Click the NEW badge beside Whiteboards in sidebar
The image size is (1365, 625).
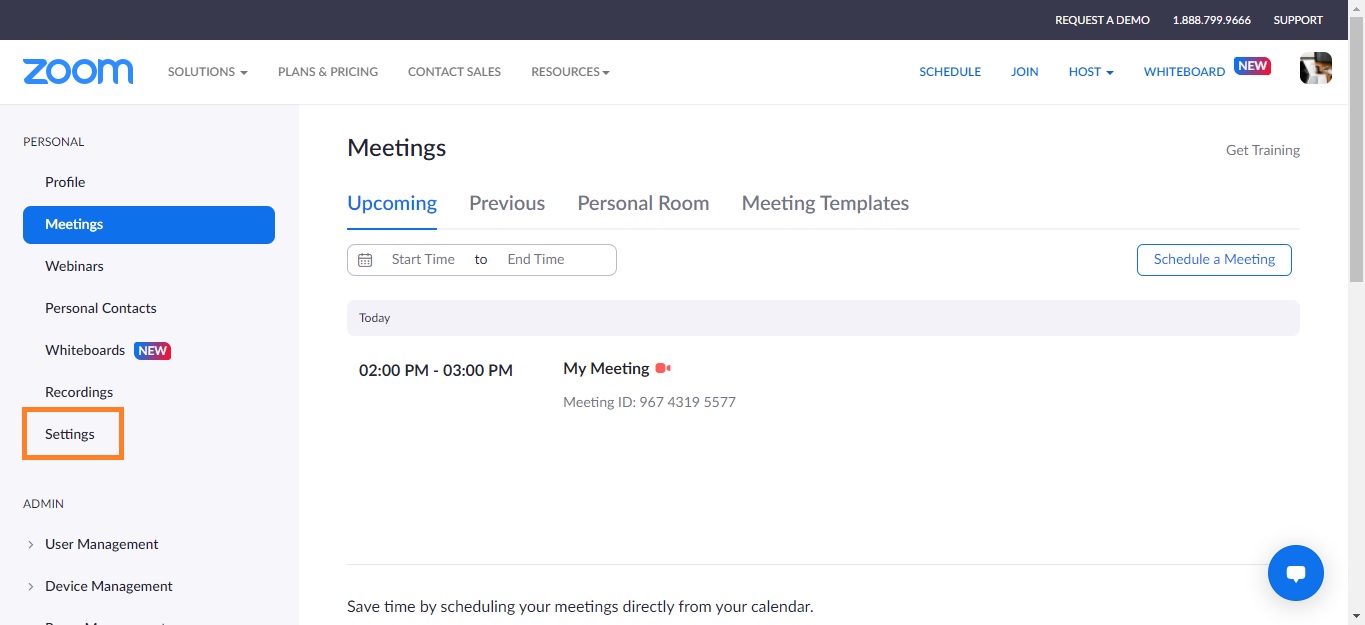click(152, 350)
